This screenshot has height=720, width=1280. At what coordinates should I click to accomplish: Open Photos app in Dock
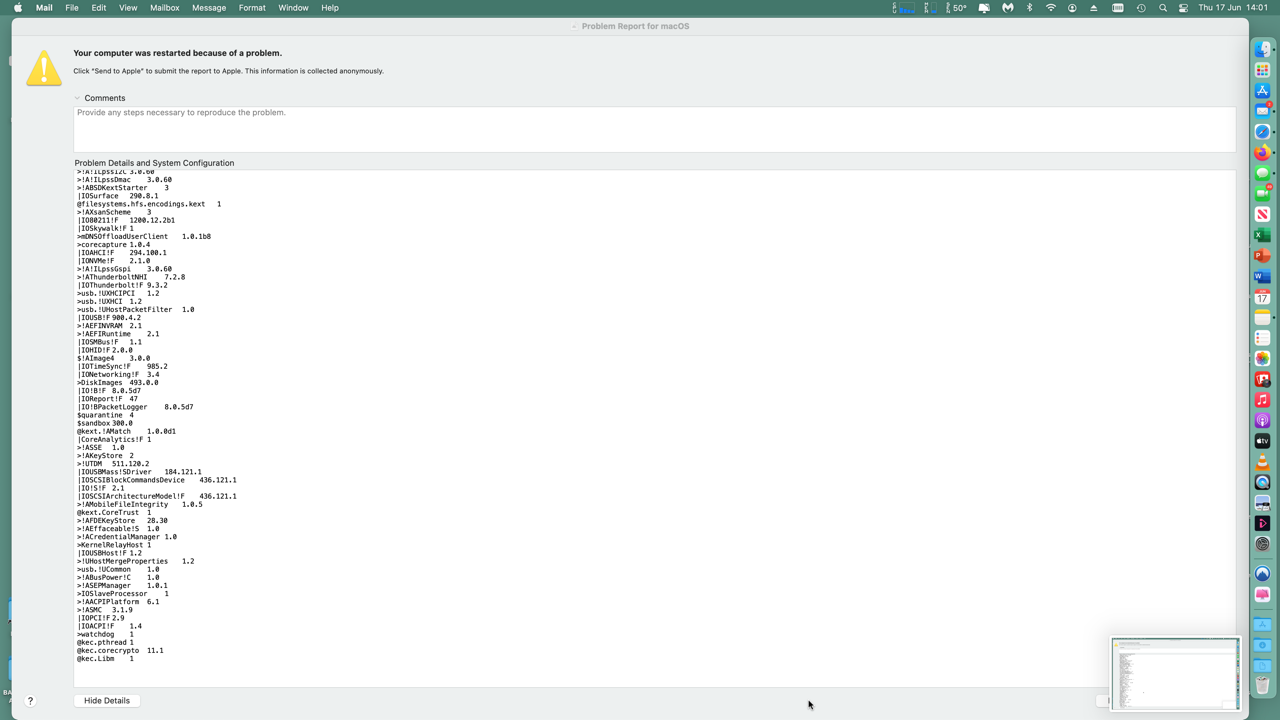1262,358
